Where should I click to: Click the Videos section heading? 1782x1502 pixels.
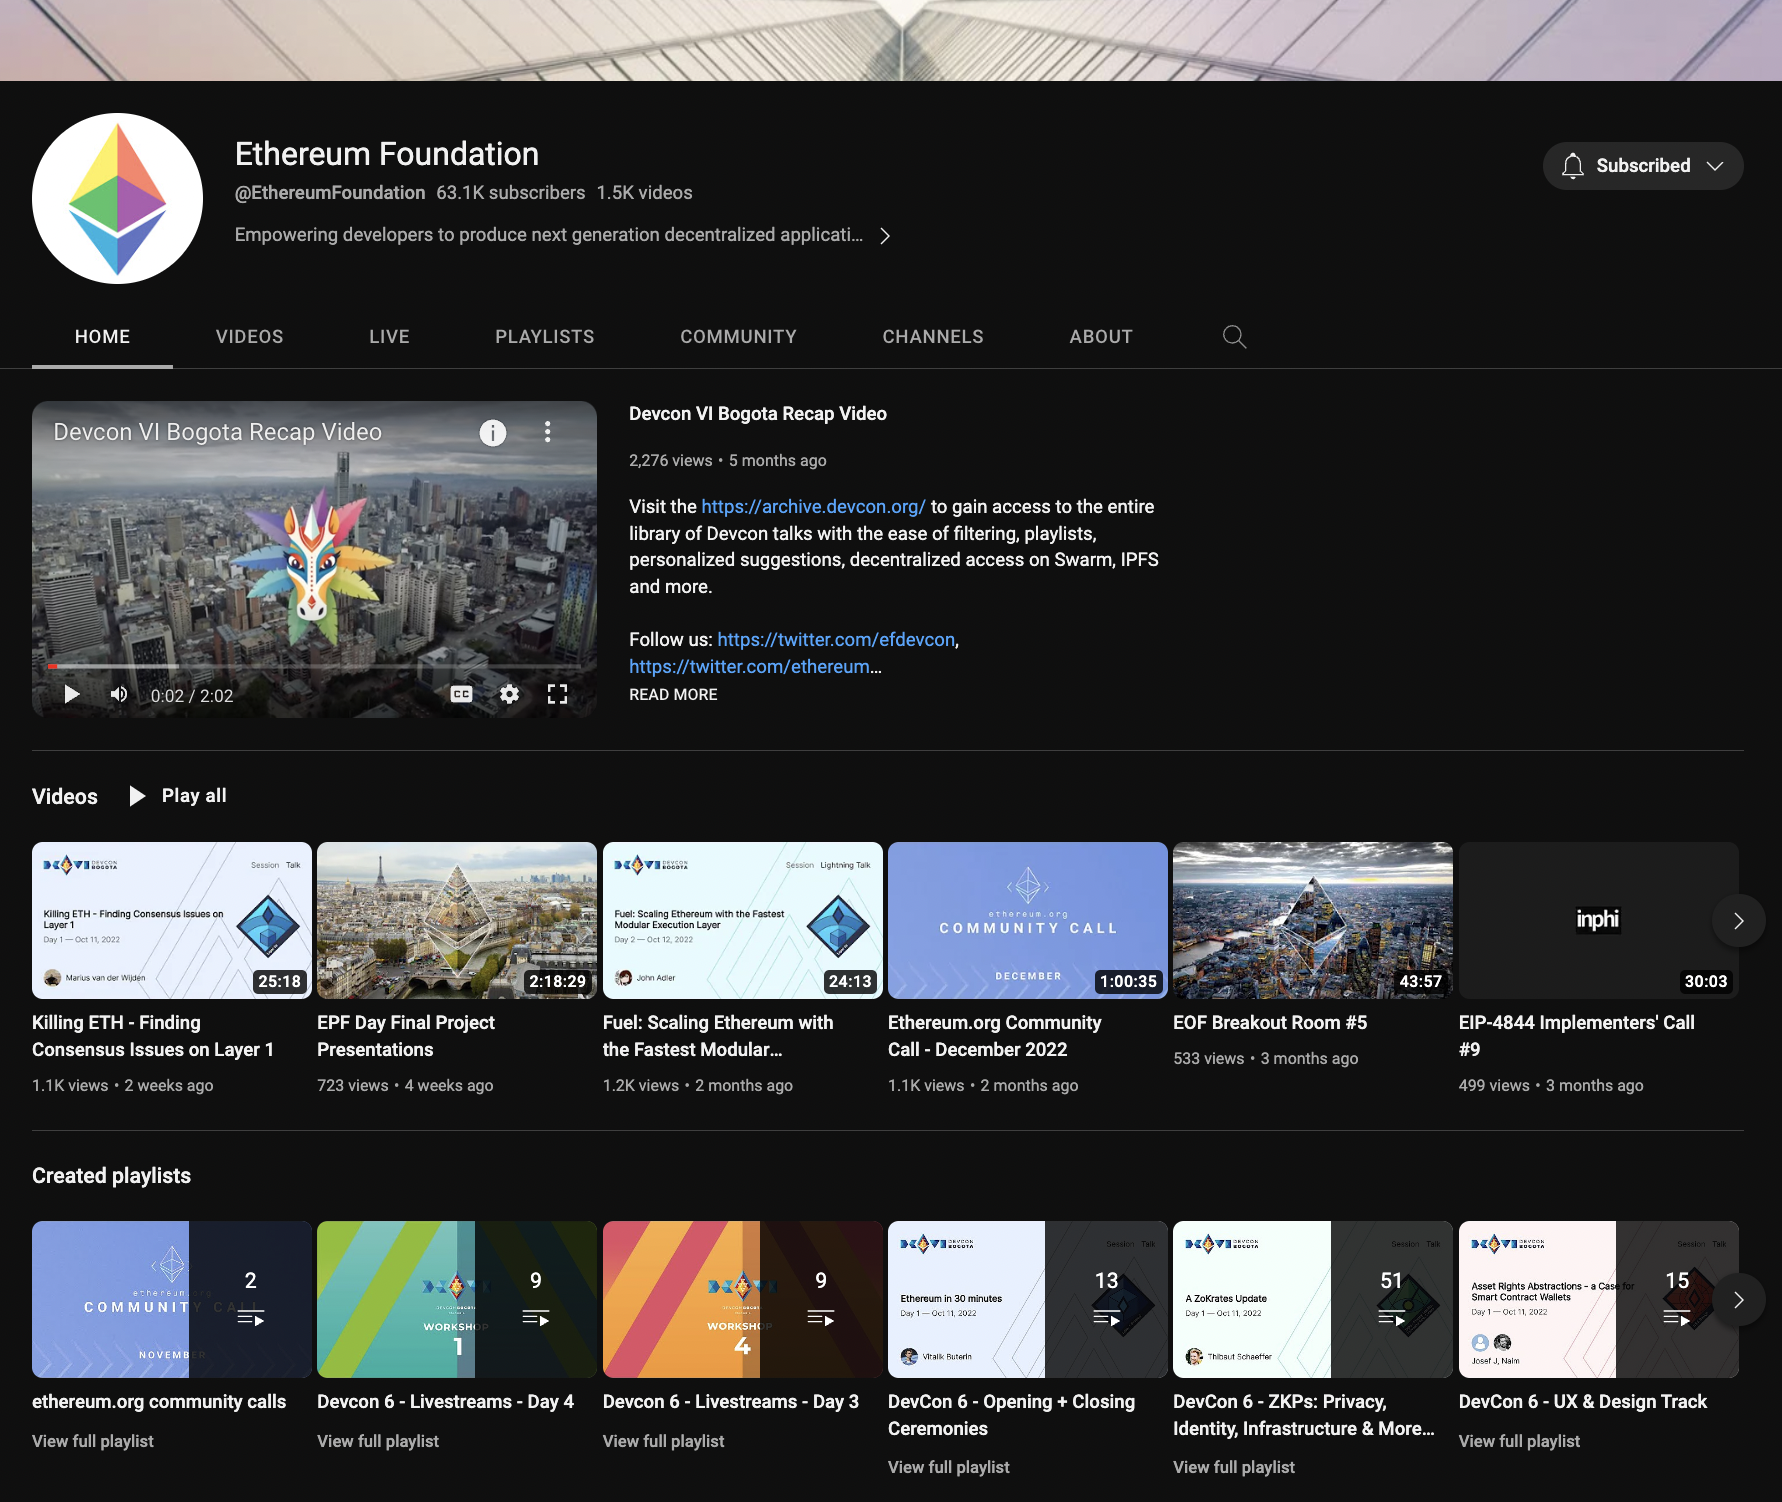[65, 797]
